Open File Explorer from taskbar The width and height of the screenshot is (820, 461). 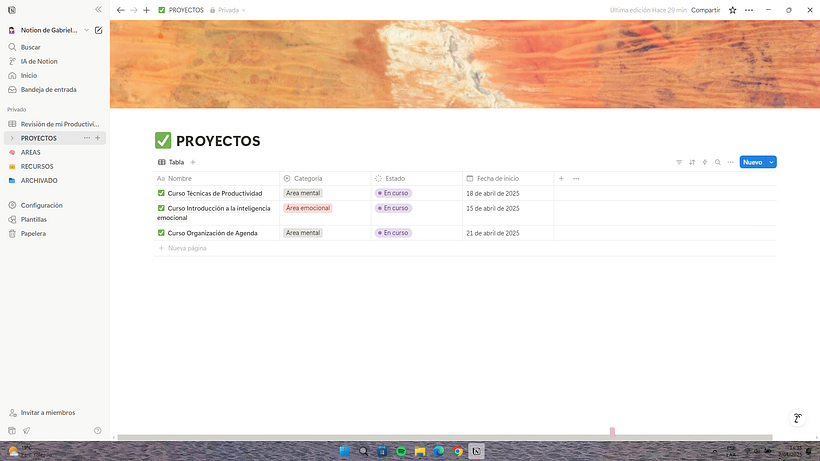(x=420, y=451)
